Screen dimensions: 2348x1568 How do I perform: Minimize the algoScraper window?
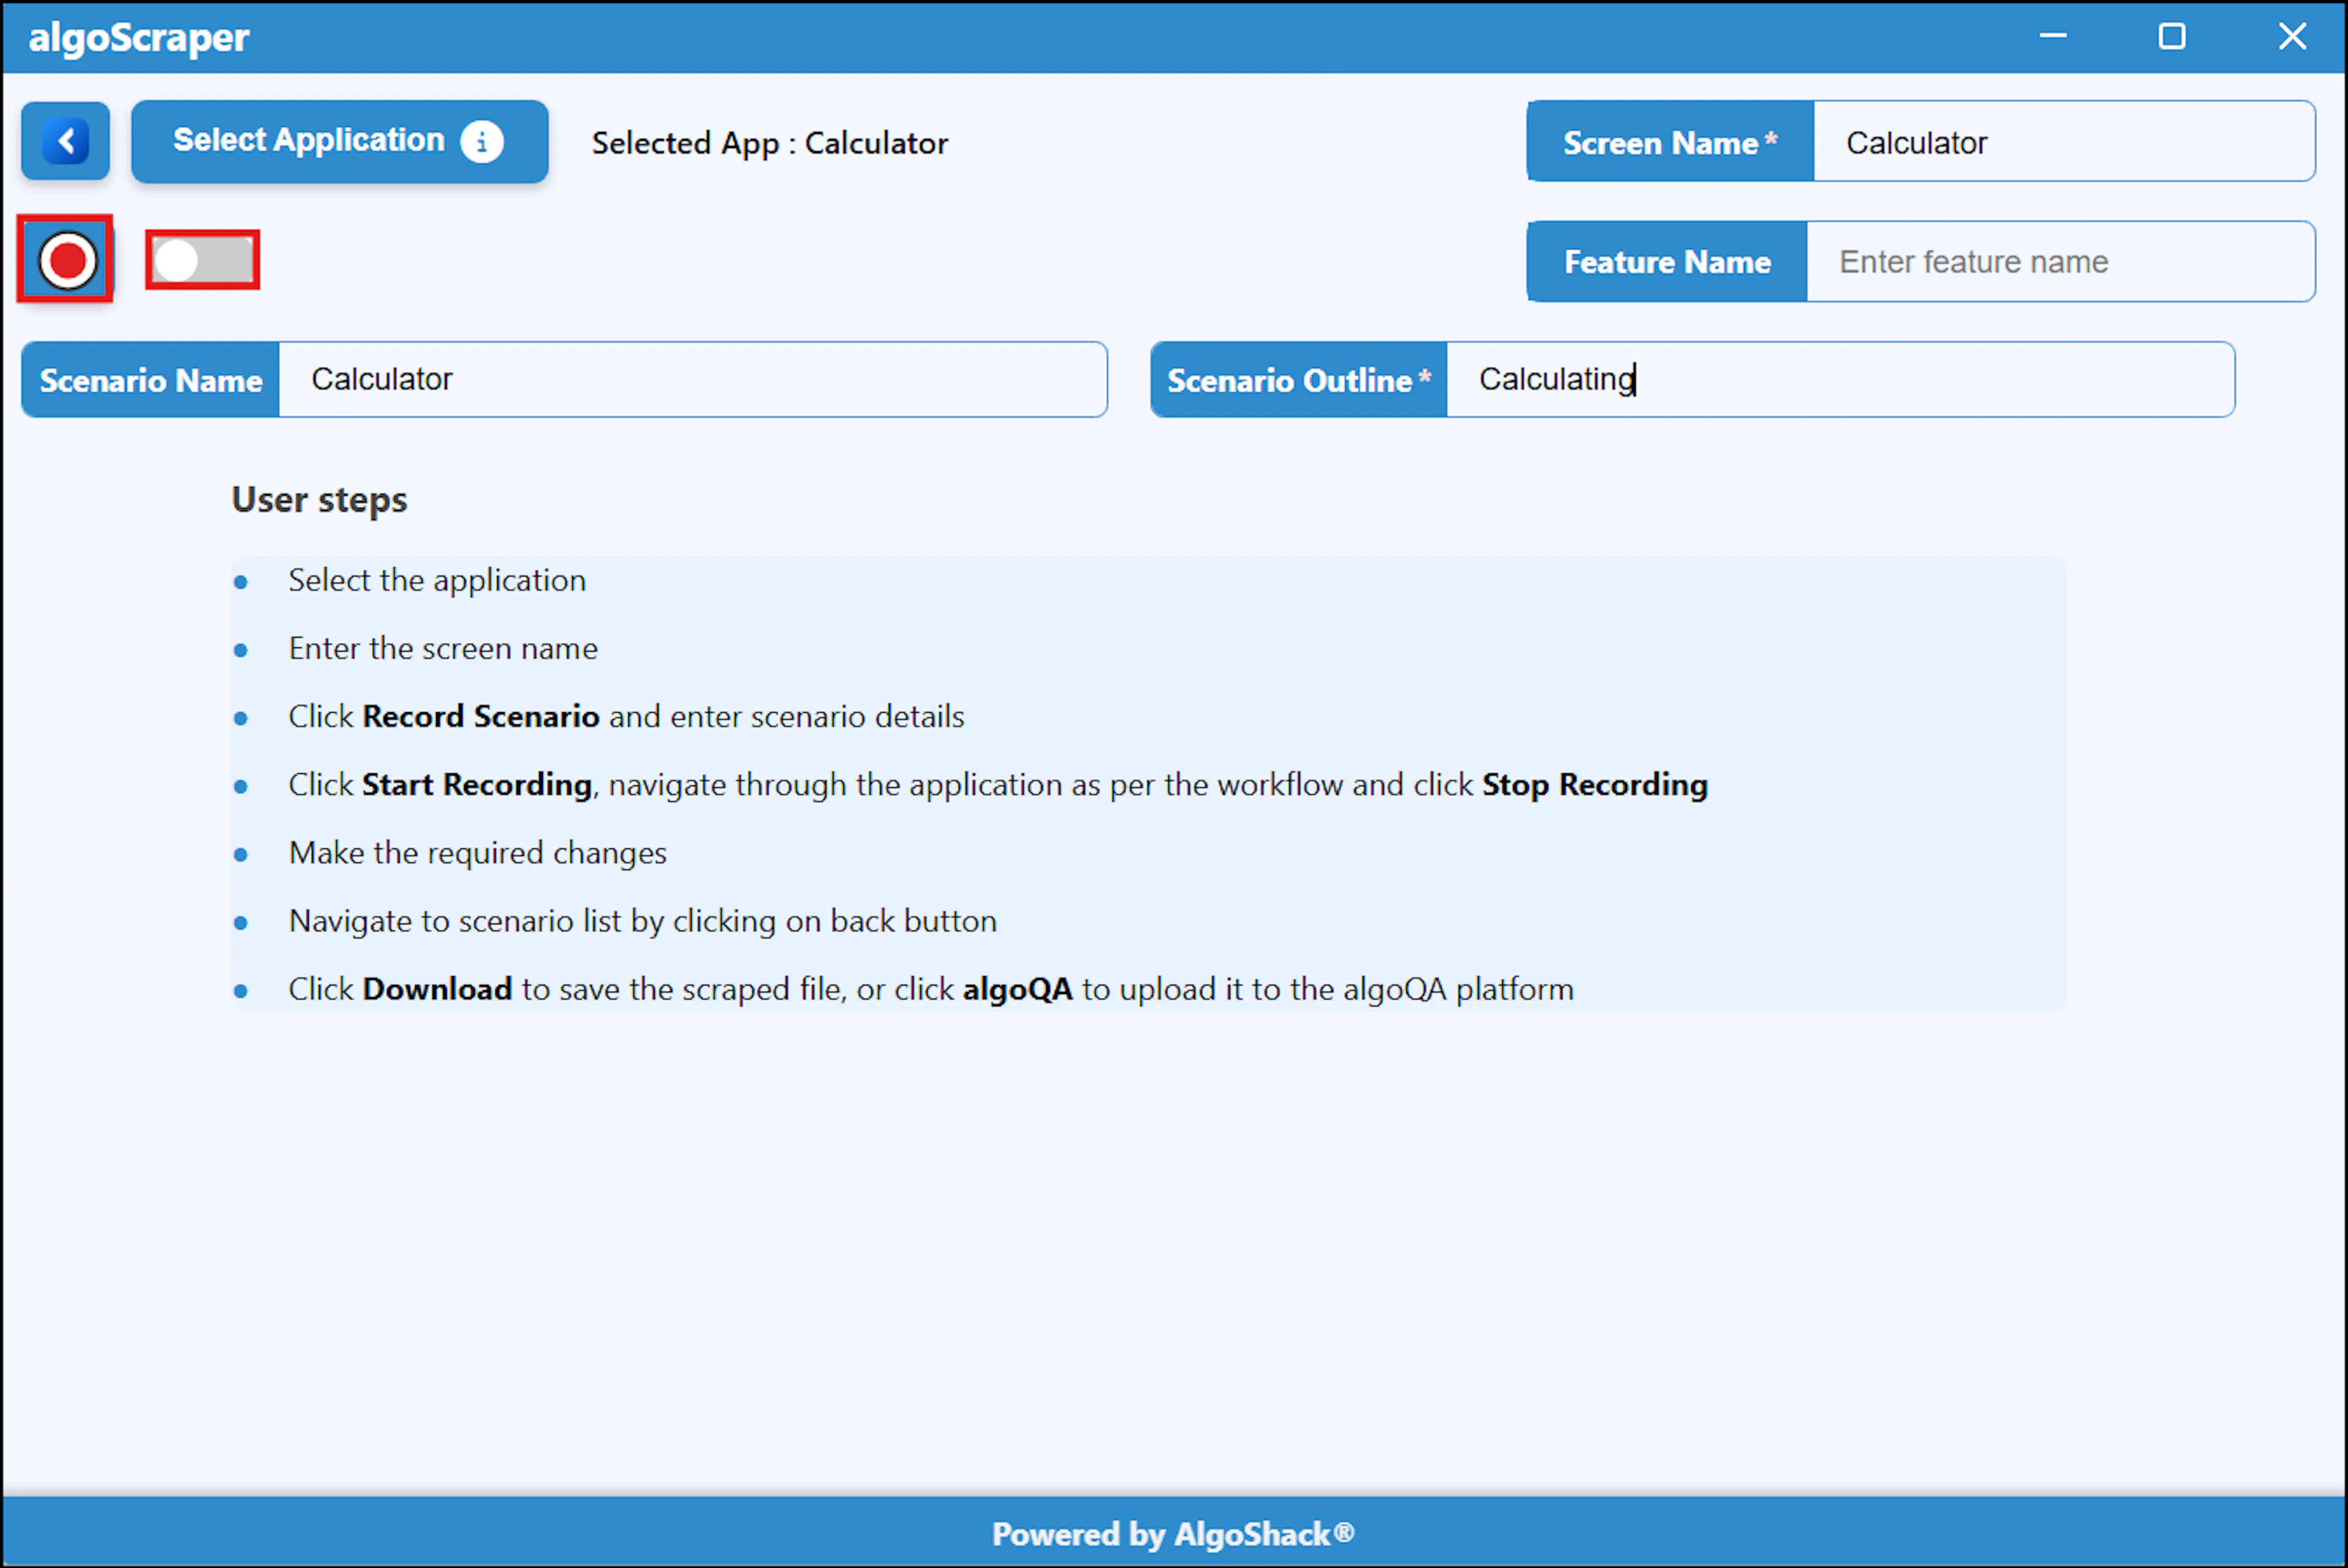point(2052,36)
